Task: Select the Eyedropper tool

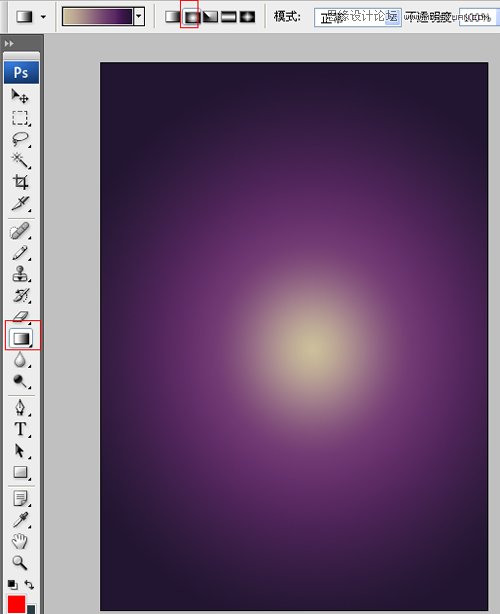Action: pos(20,520)
